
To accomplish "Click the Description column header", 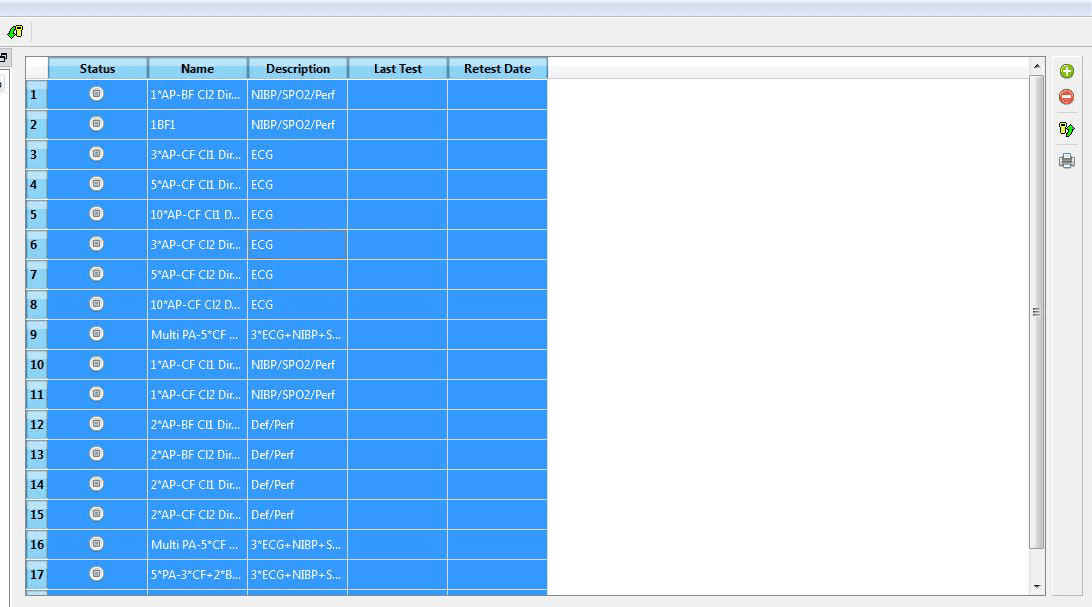I will (x=298, y=69).
